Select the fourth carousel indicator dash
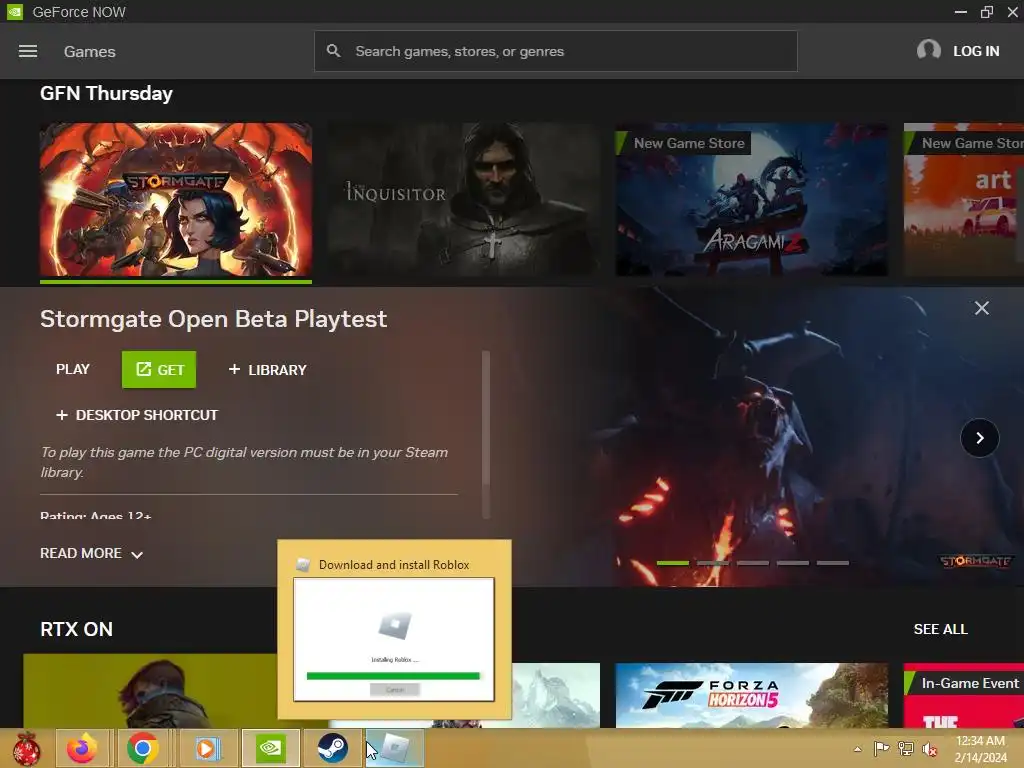This screenshot has height=768, width=1024. (793, 562)
